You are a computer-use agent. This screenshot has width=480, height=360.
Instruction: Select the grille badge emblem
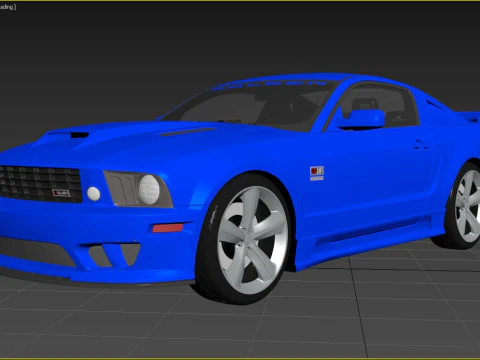click(x=61, y=193)
